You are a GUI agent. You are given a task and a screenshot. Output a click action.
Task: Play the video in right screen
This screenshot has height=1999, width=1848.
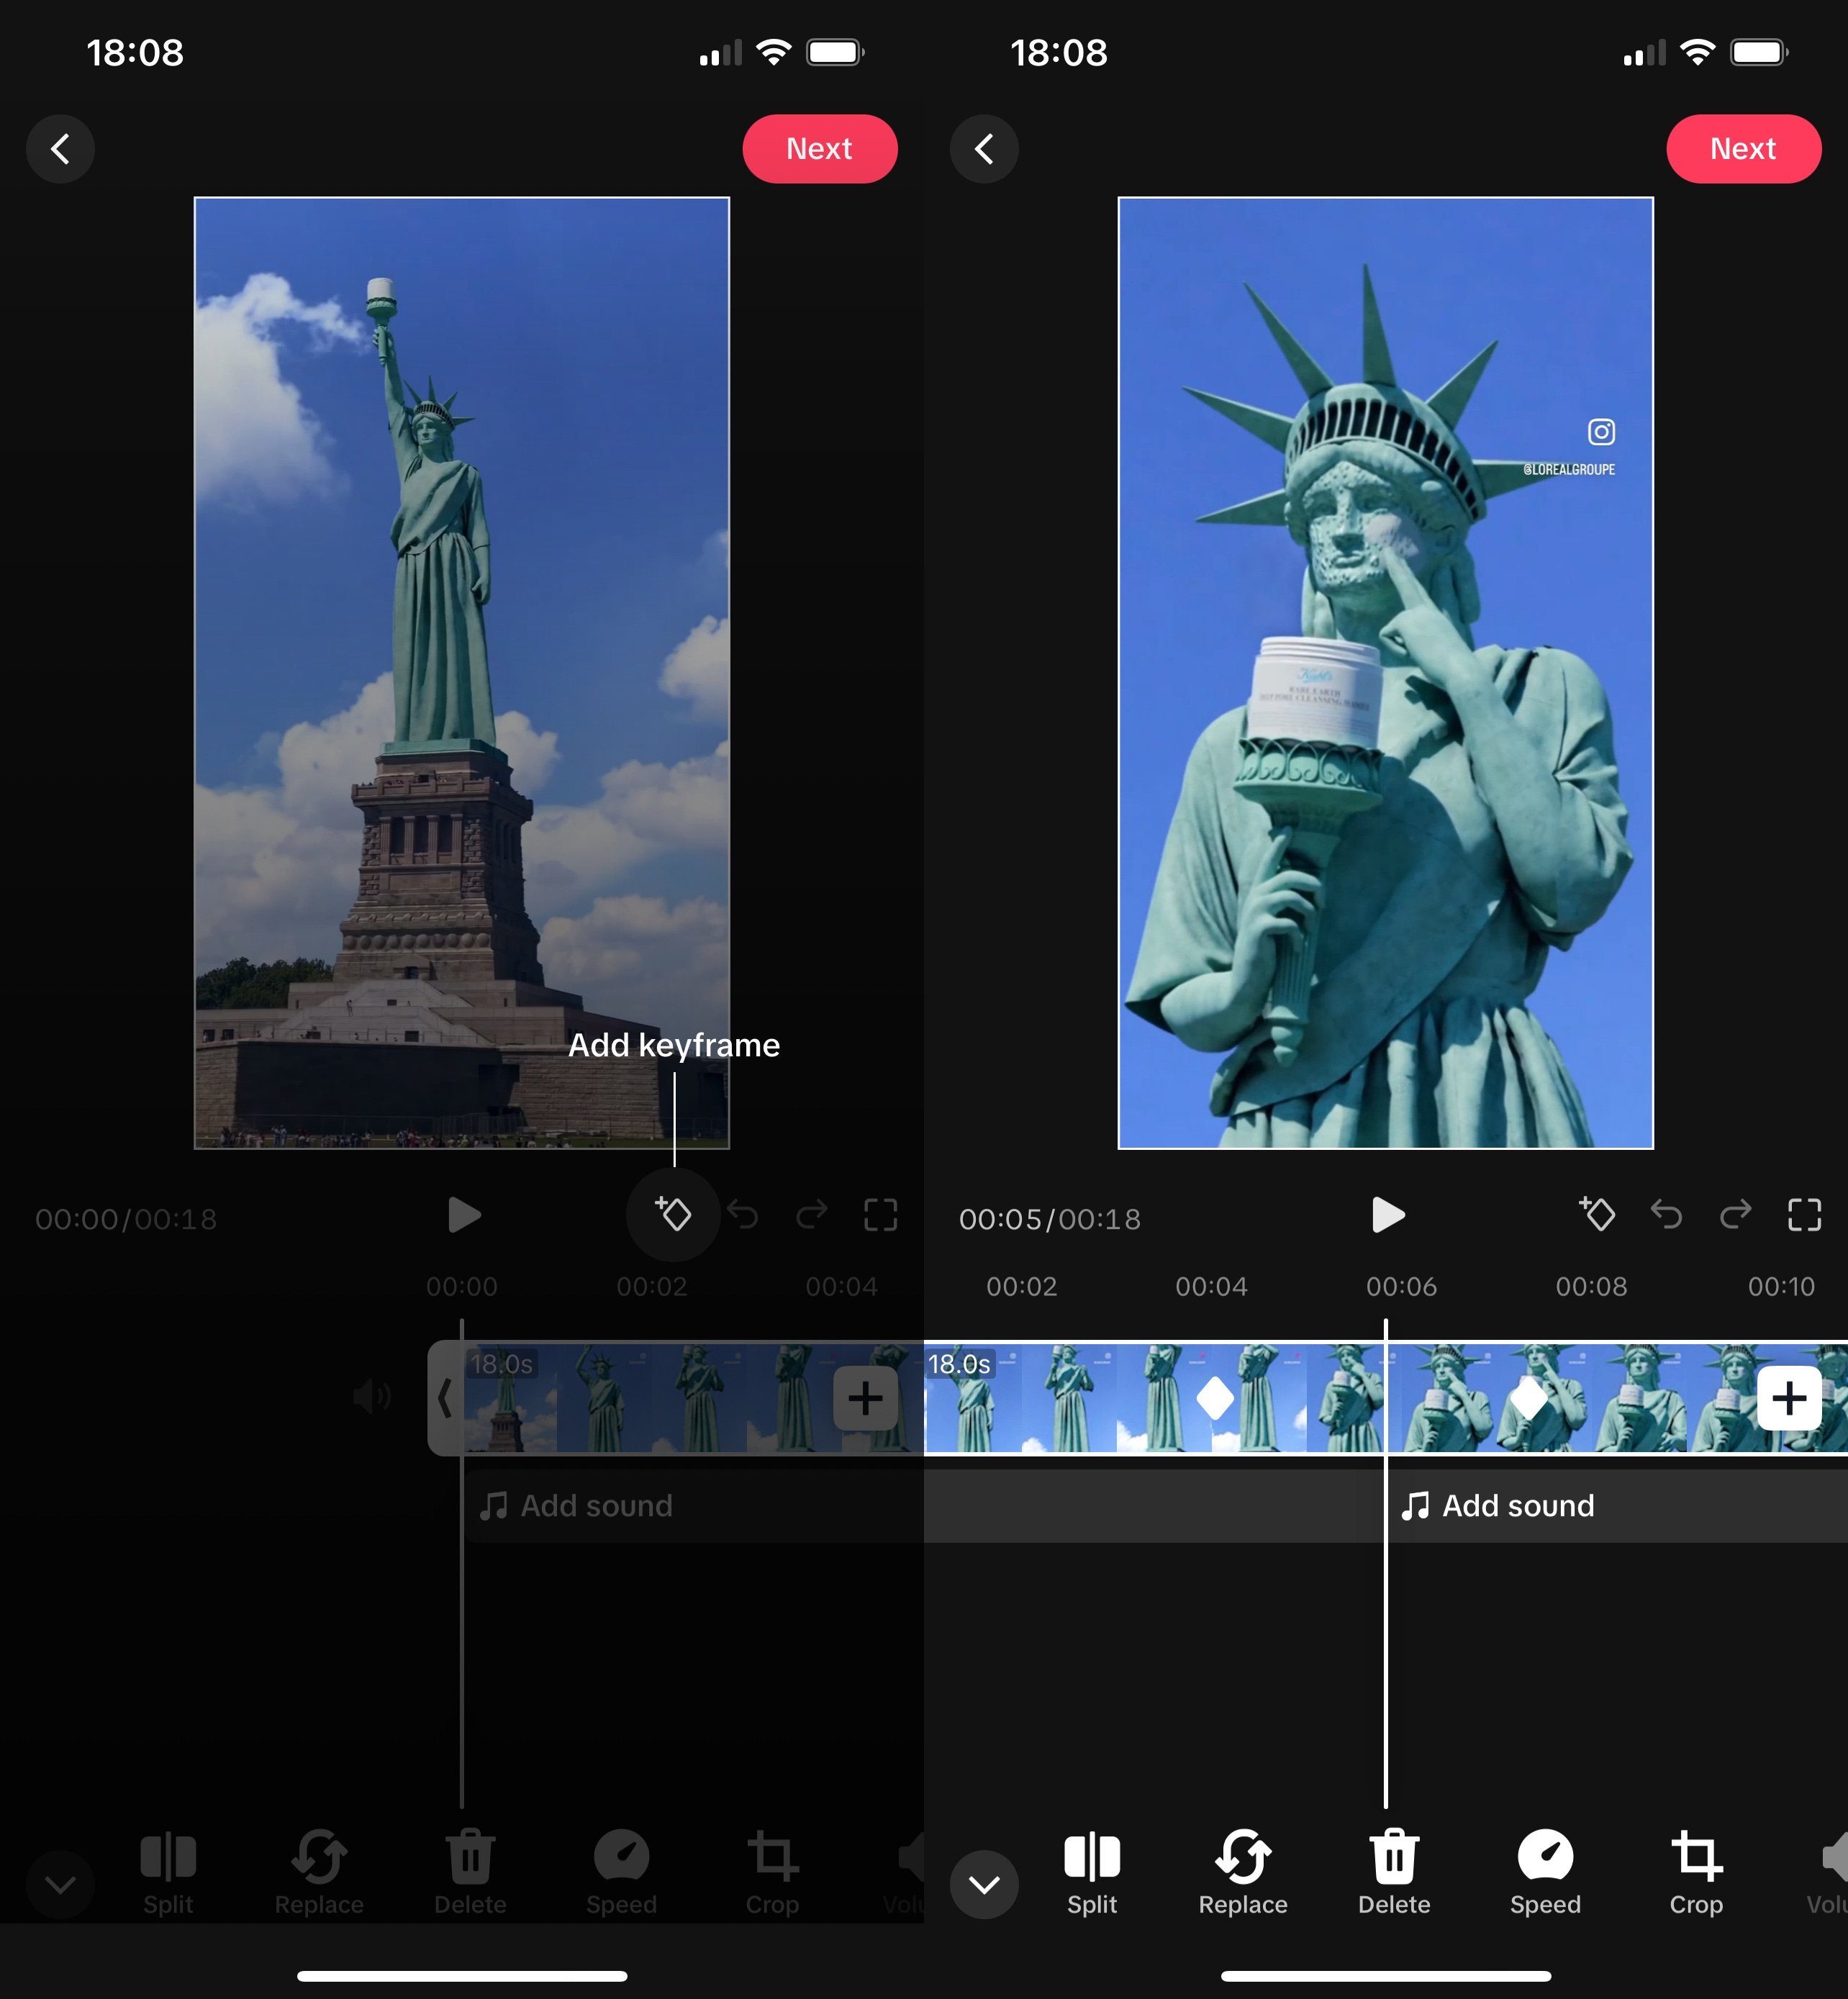point(1388,1215)
